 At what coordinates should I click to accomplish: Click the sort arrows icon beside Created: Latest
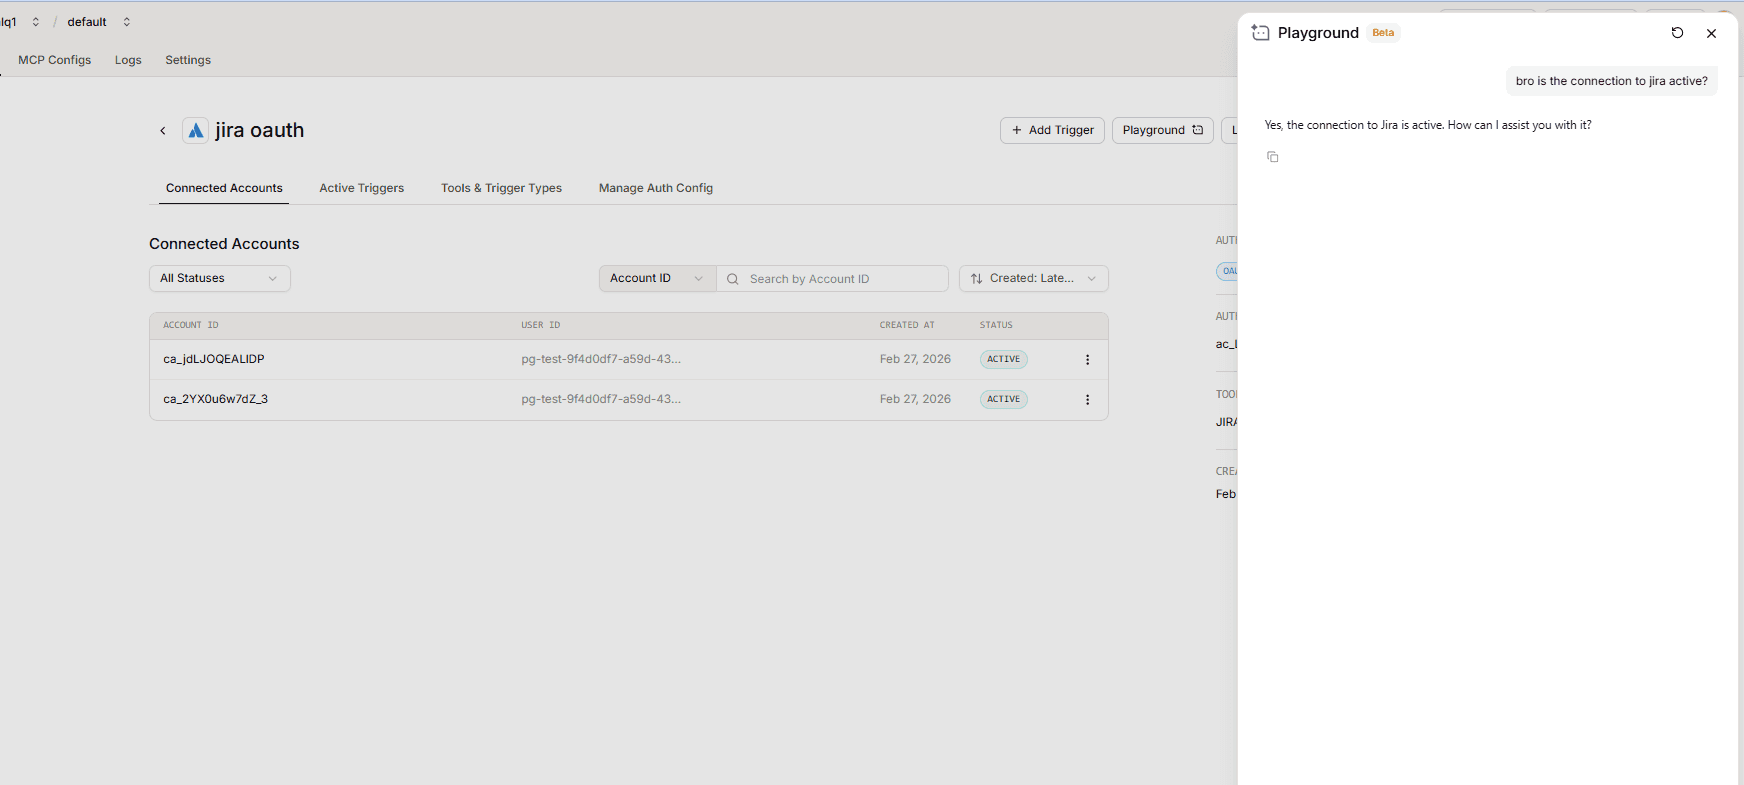click(x=977, y=279)
